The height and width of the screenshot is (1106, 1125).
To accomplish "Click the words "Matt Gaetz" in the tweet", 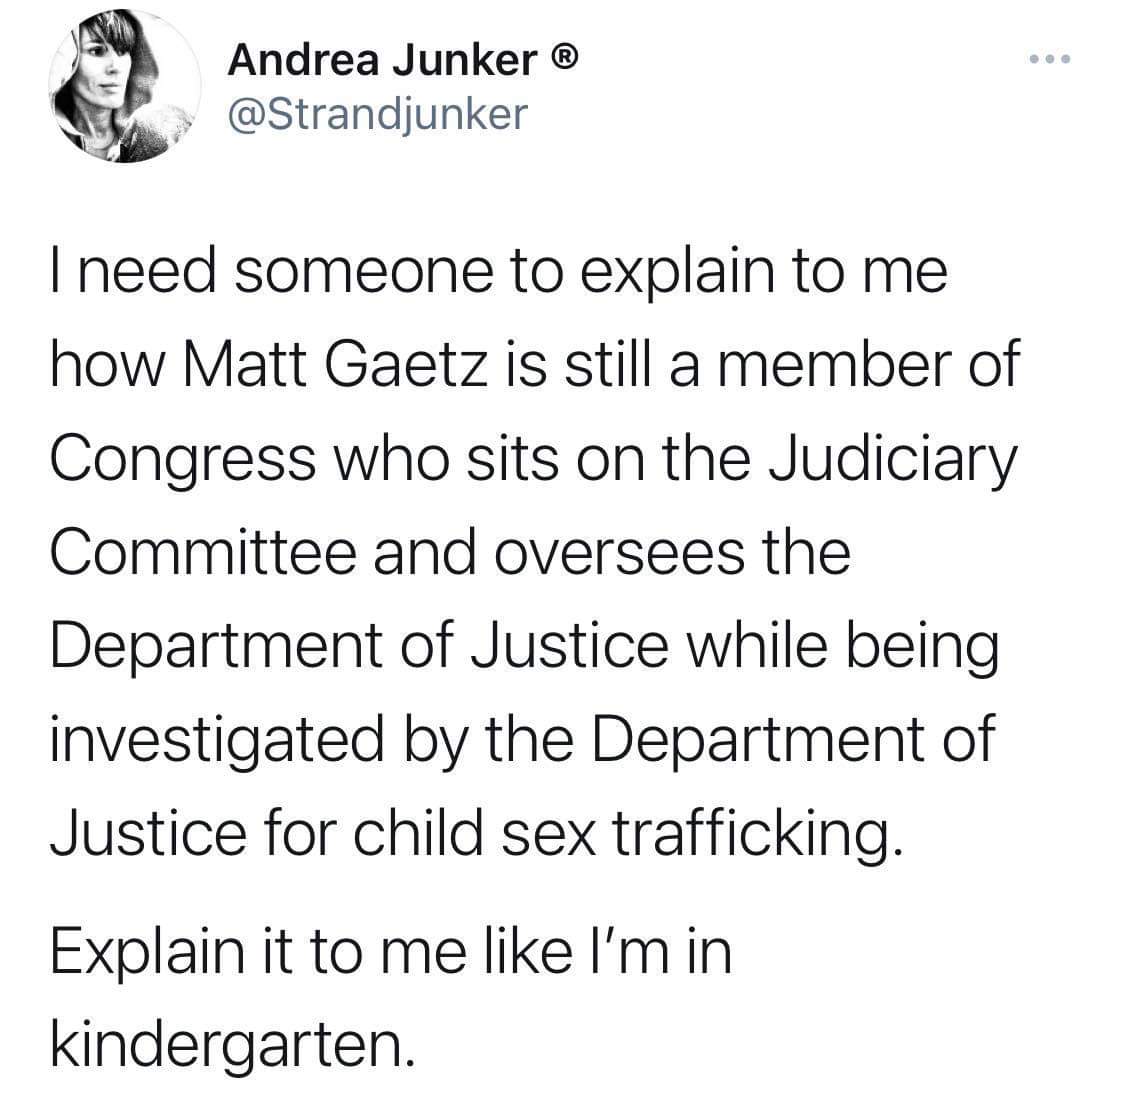I will click(x=336, y=364).
